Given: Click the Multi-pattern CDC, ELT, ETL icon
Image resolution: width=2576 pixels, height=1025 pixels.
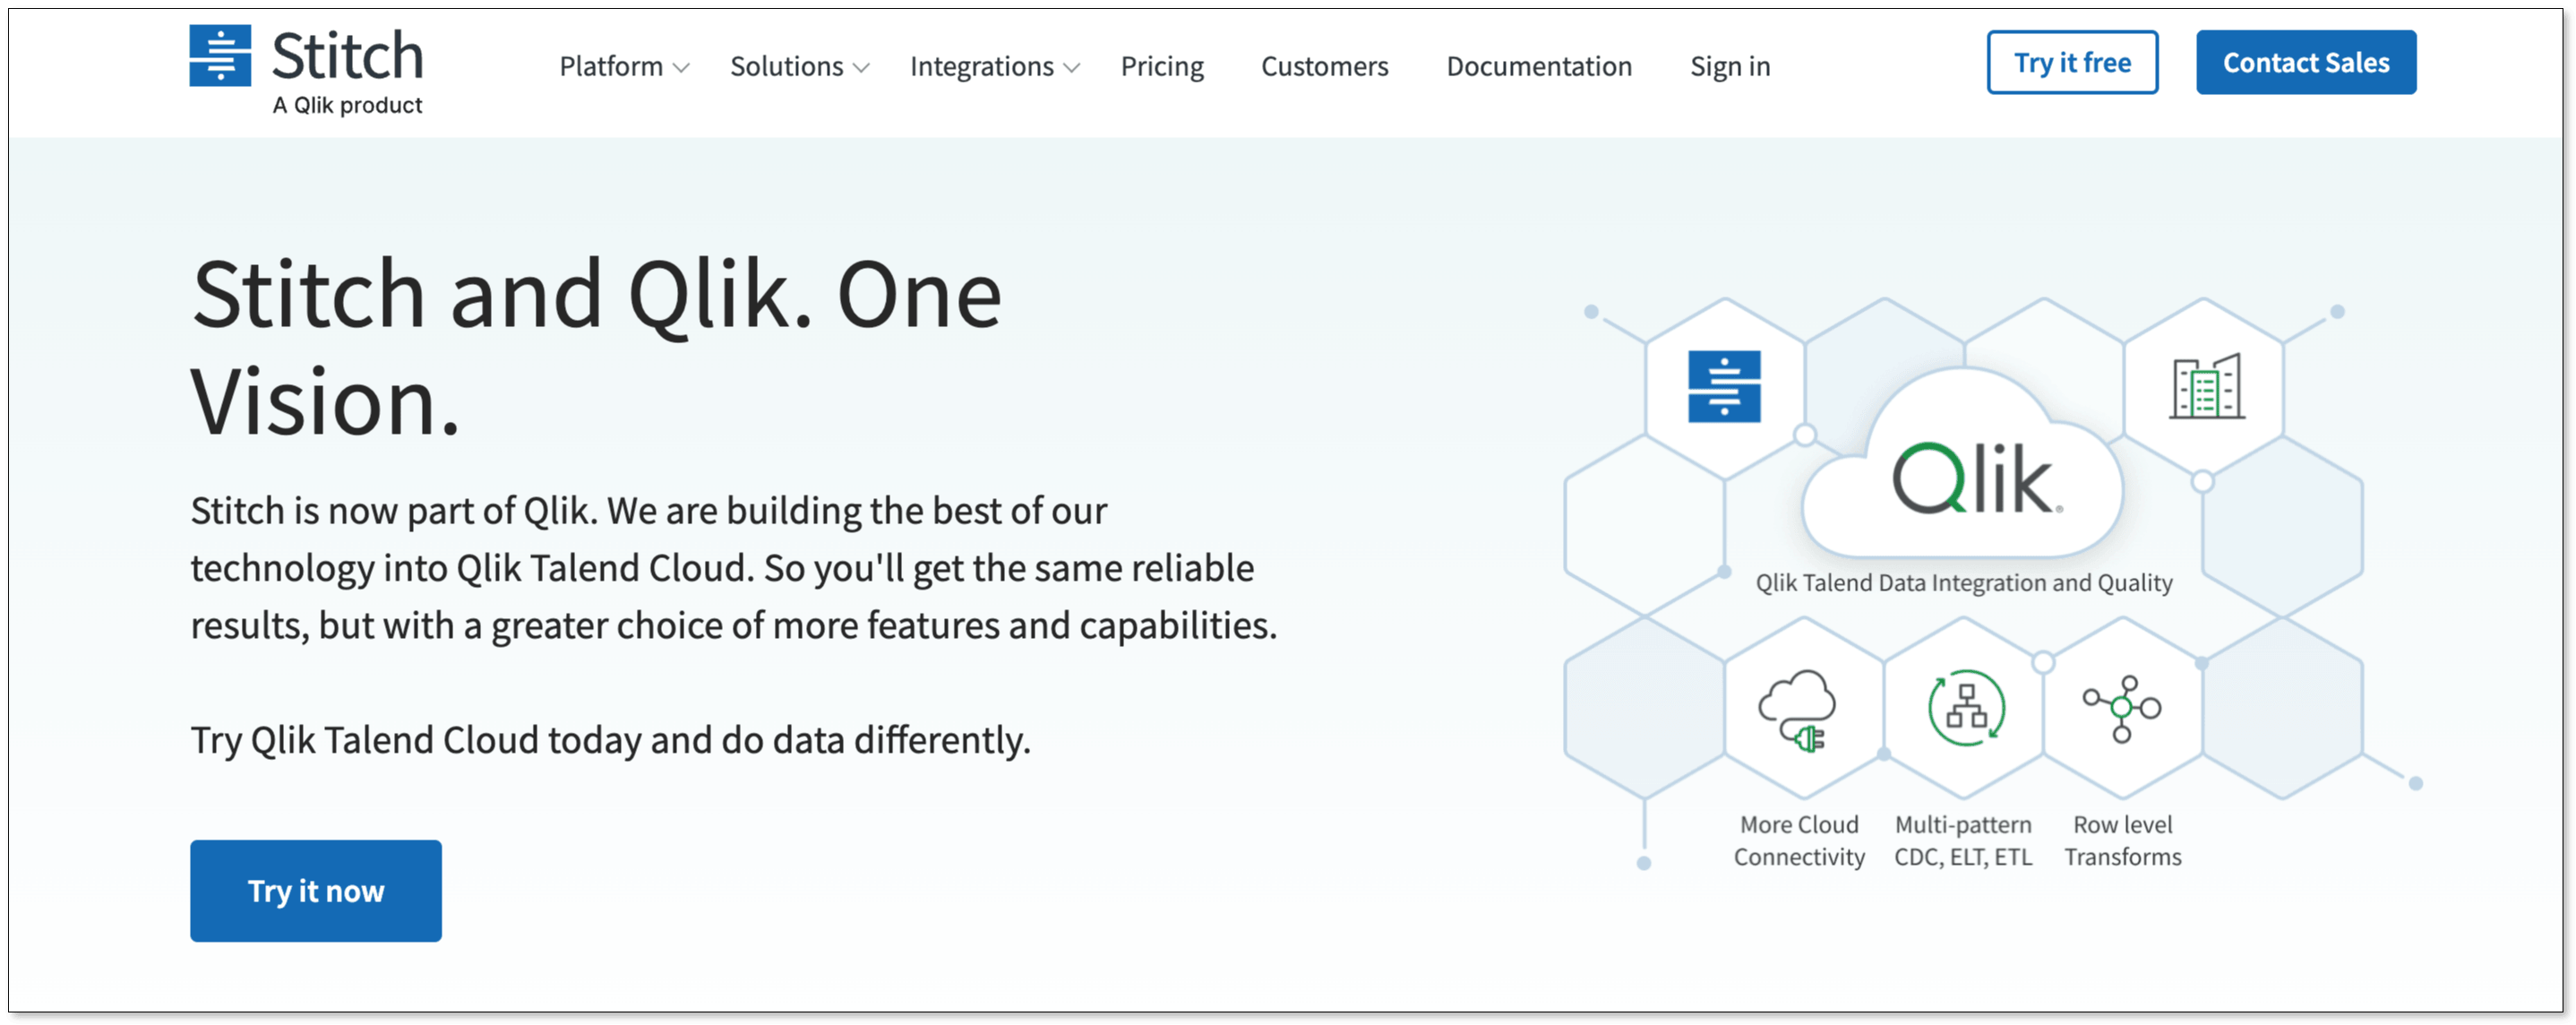Looking at the screenshot, I should tap(1966, 708).
